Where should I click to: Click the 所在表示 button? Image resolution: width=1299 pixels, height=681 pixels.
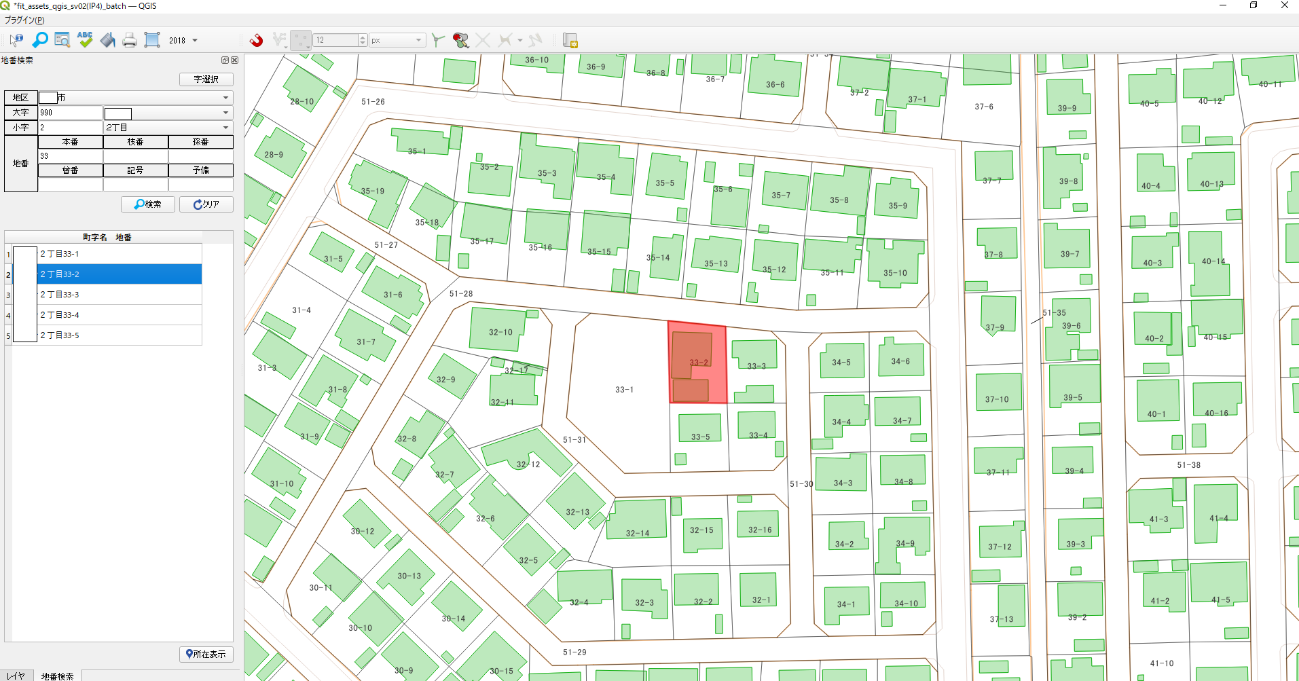[206, 654]
